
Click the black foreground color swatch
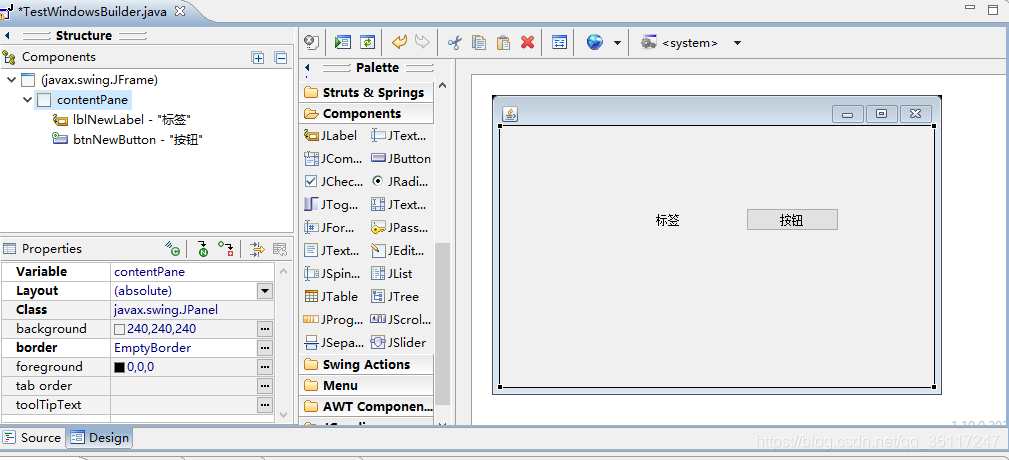(x=119, y=367)
